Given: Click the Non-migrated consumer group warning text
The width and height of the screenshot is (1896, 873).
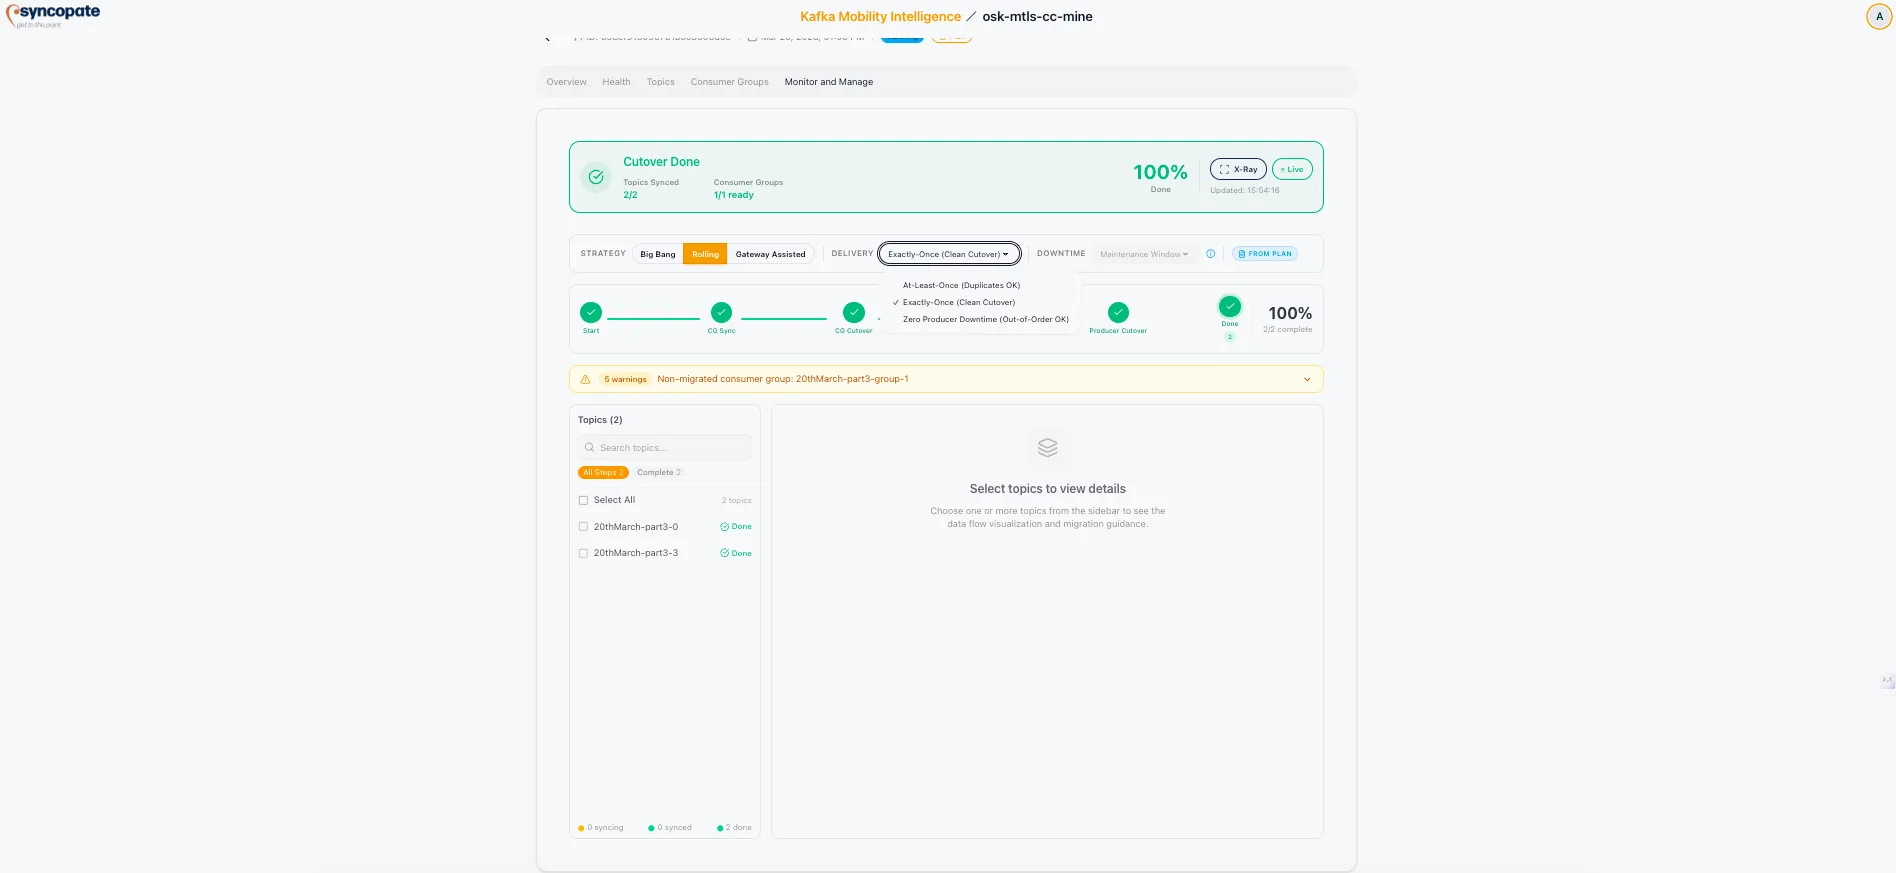Looking at the screenshot, I should [x=783, y=379].
